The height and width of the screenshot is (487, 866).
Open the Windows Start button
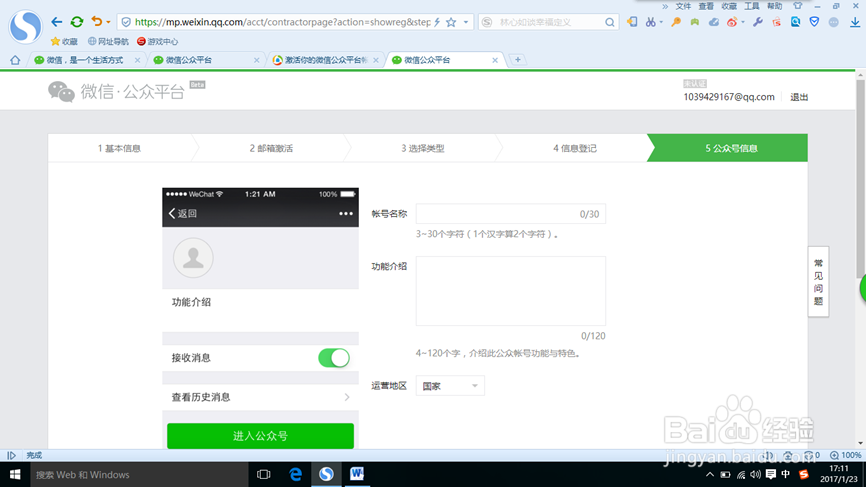coord(15,474)
